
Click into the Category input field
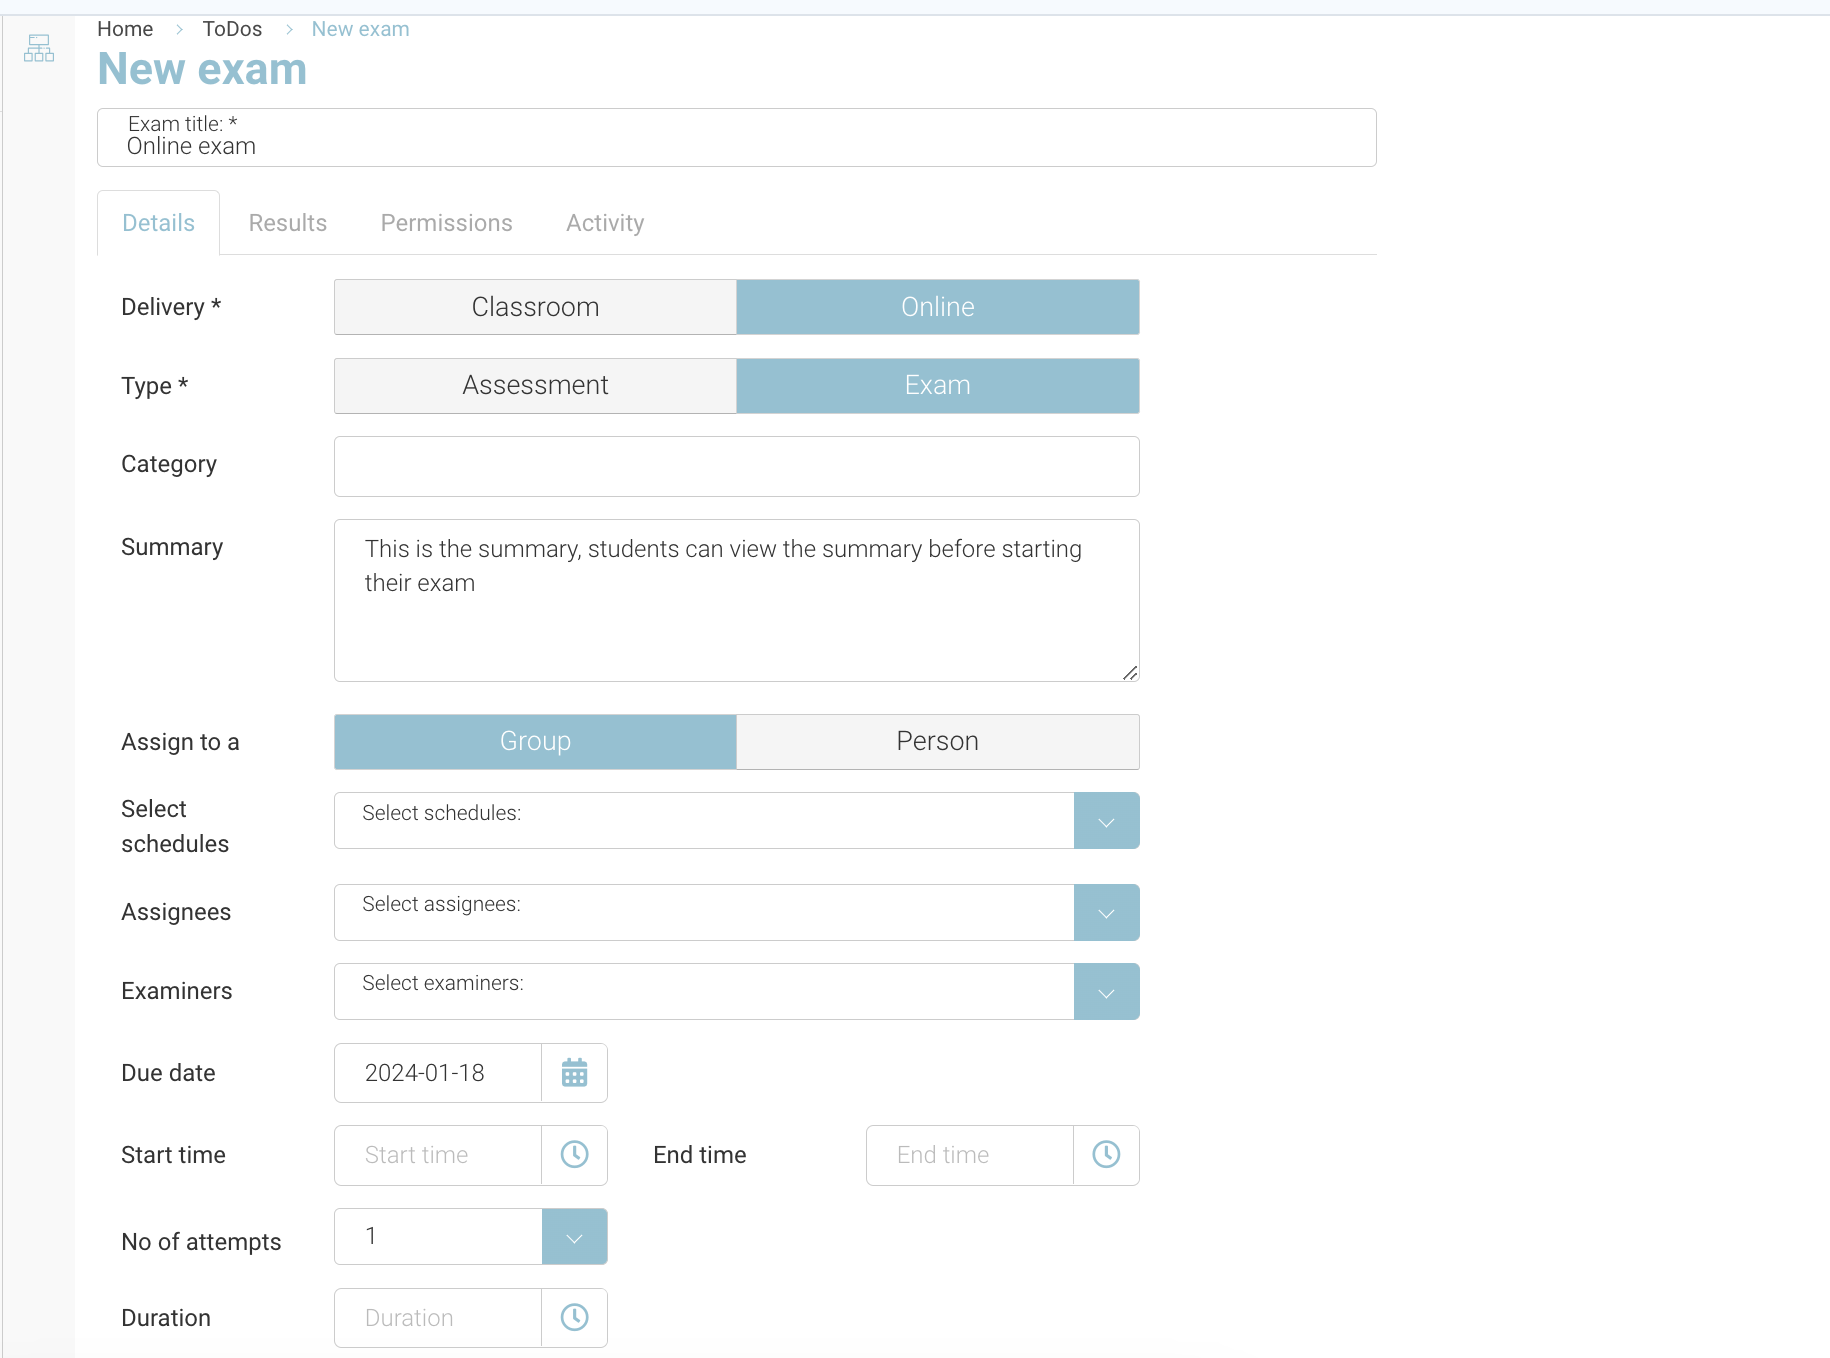736,466
